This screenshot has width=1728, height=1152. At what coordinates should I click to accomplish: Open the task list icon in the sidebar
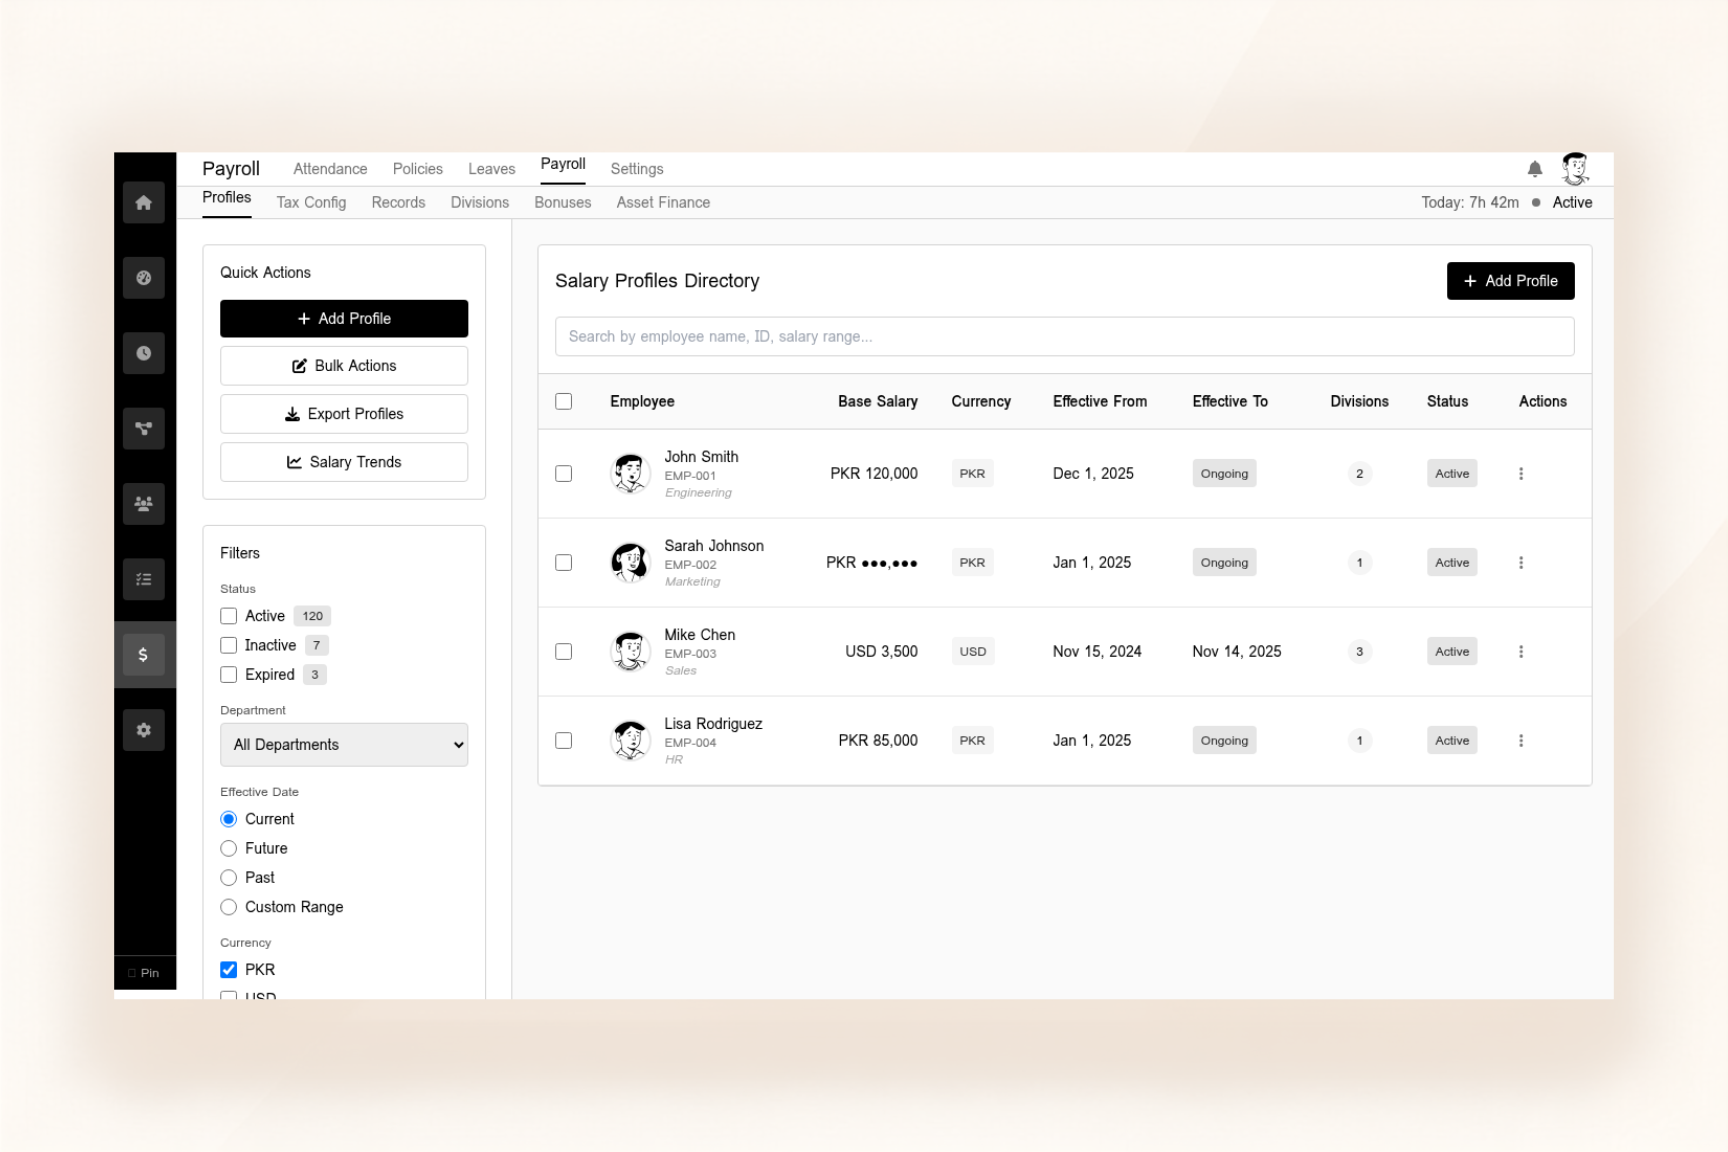point(144,579)
